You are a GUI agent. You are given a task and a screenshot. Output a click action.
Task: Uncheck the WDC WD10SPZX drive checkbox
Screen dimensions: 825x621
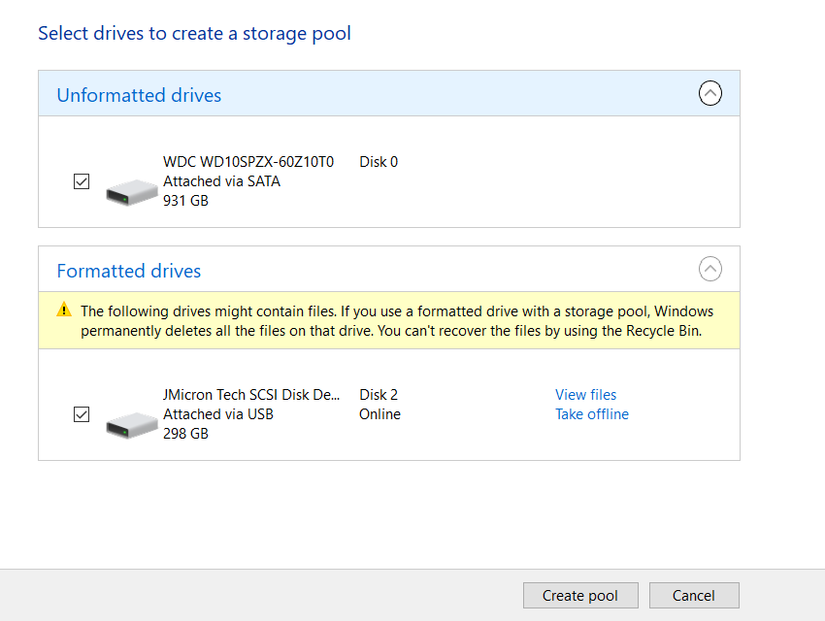(82, 182)
